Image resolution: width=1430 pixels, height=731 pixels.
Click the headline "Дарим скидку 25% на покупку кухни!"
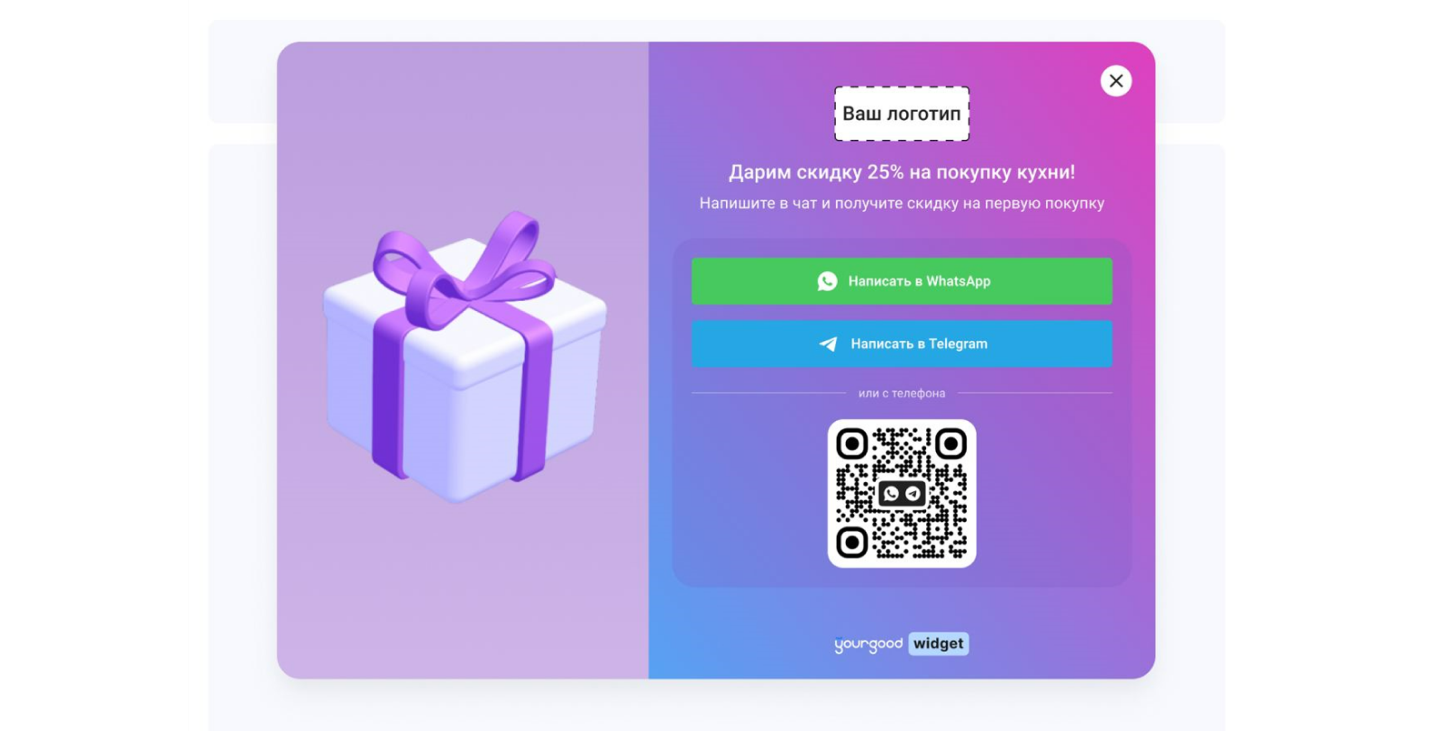[x=902, y=172]
